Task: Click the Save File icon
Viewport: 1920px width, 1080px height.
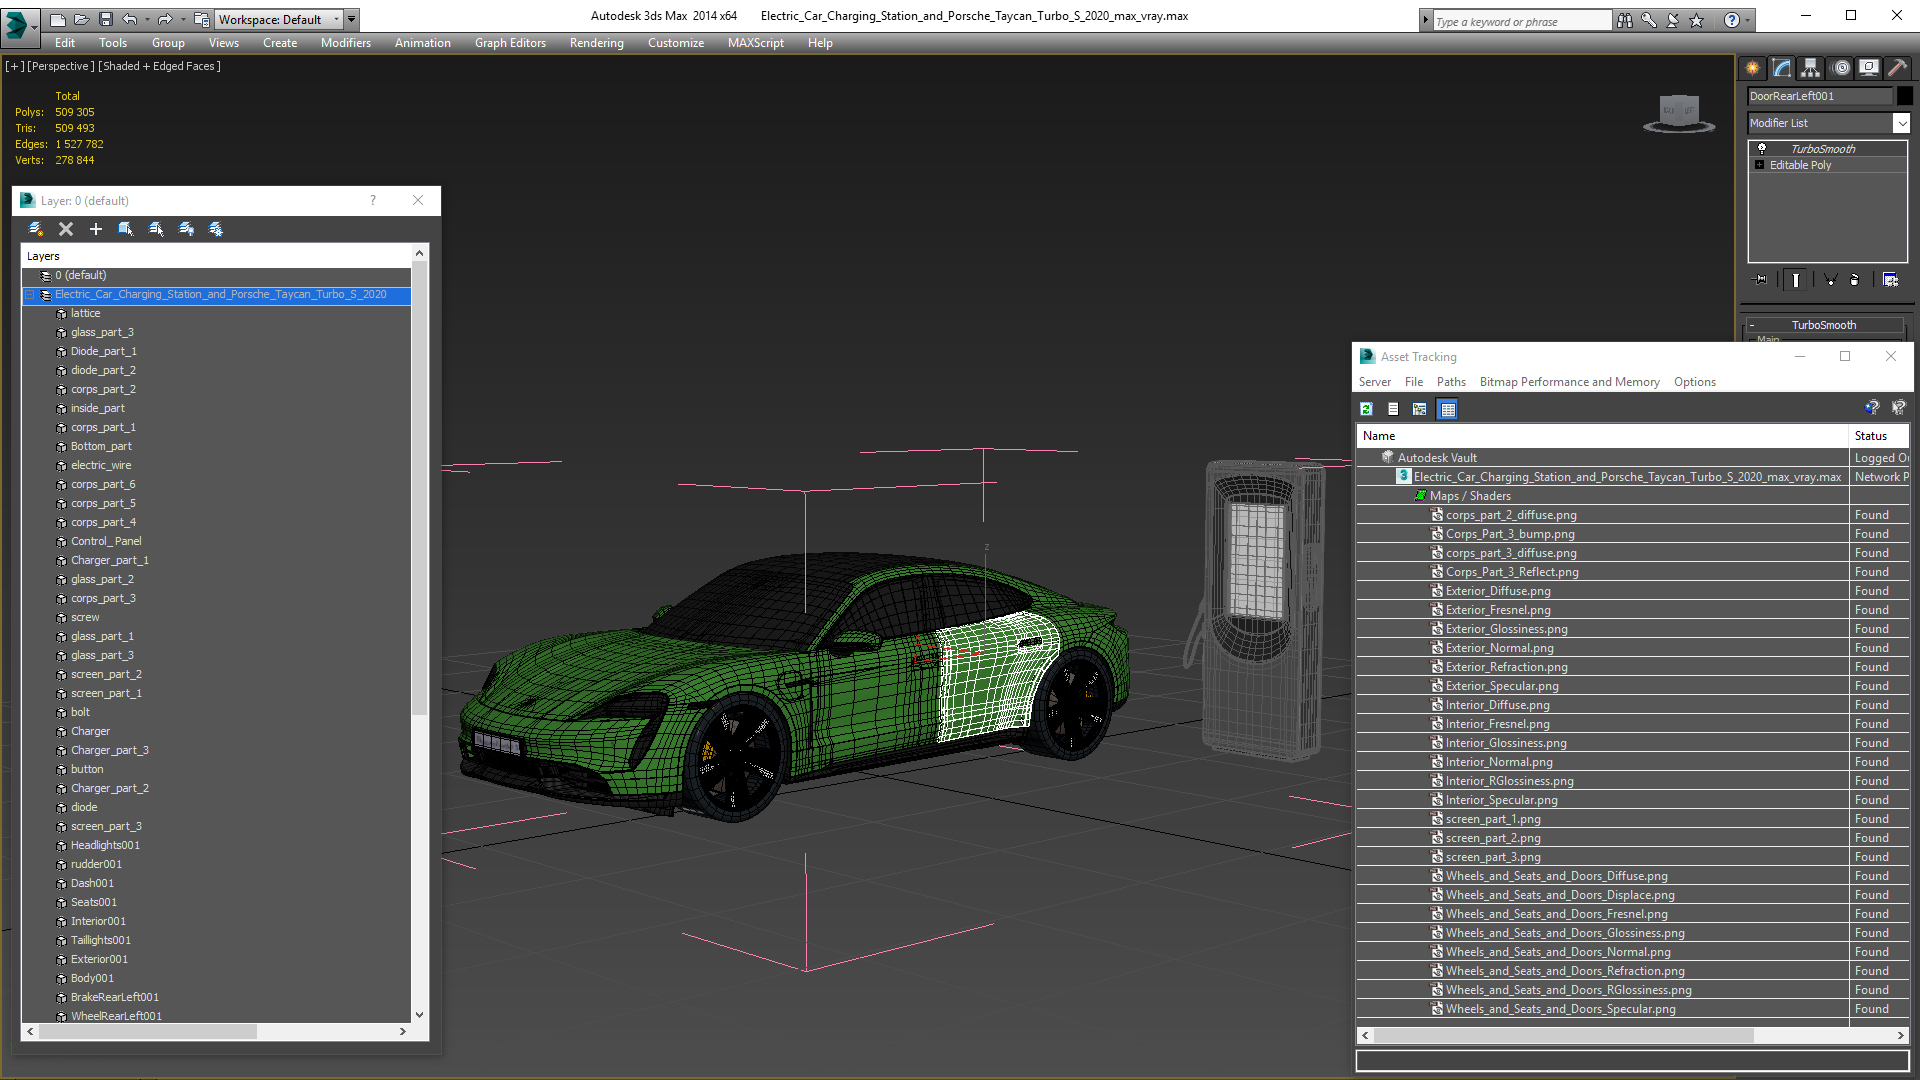Action: (x=105, y=19)
